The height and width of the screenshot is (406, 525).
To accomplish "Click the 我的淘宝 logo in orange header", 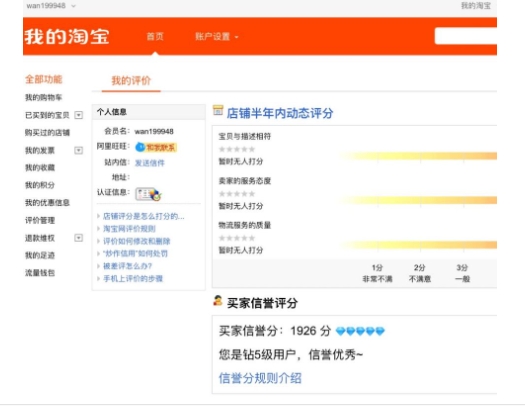I will [x=67, y=36].
